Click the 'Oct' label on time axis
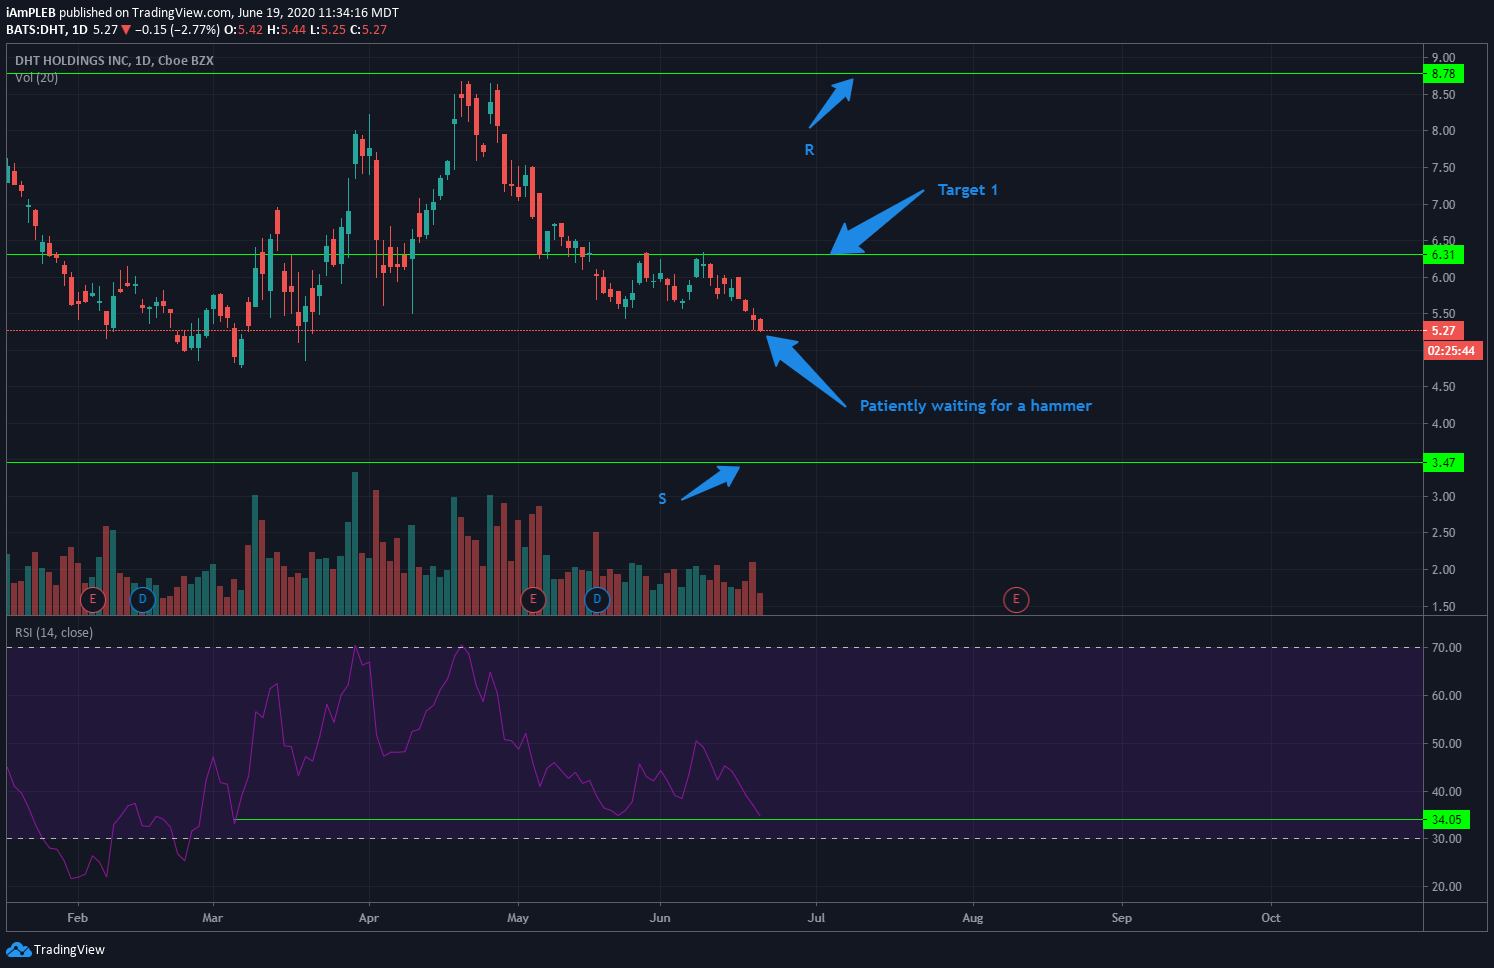Image resolution: width=1494 pixels, height=968 pixels. coord(1271,918)
